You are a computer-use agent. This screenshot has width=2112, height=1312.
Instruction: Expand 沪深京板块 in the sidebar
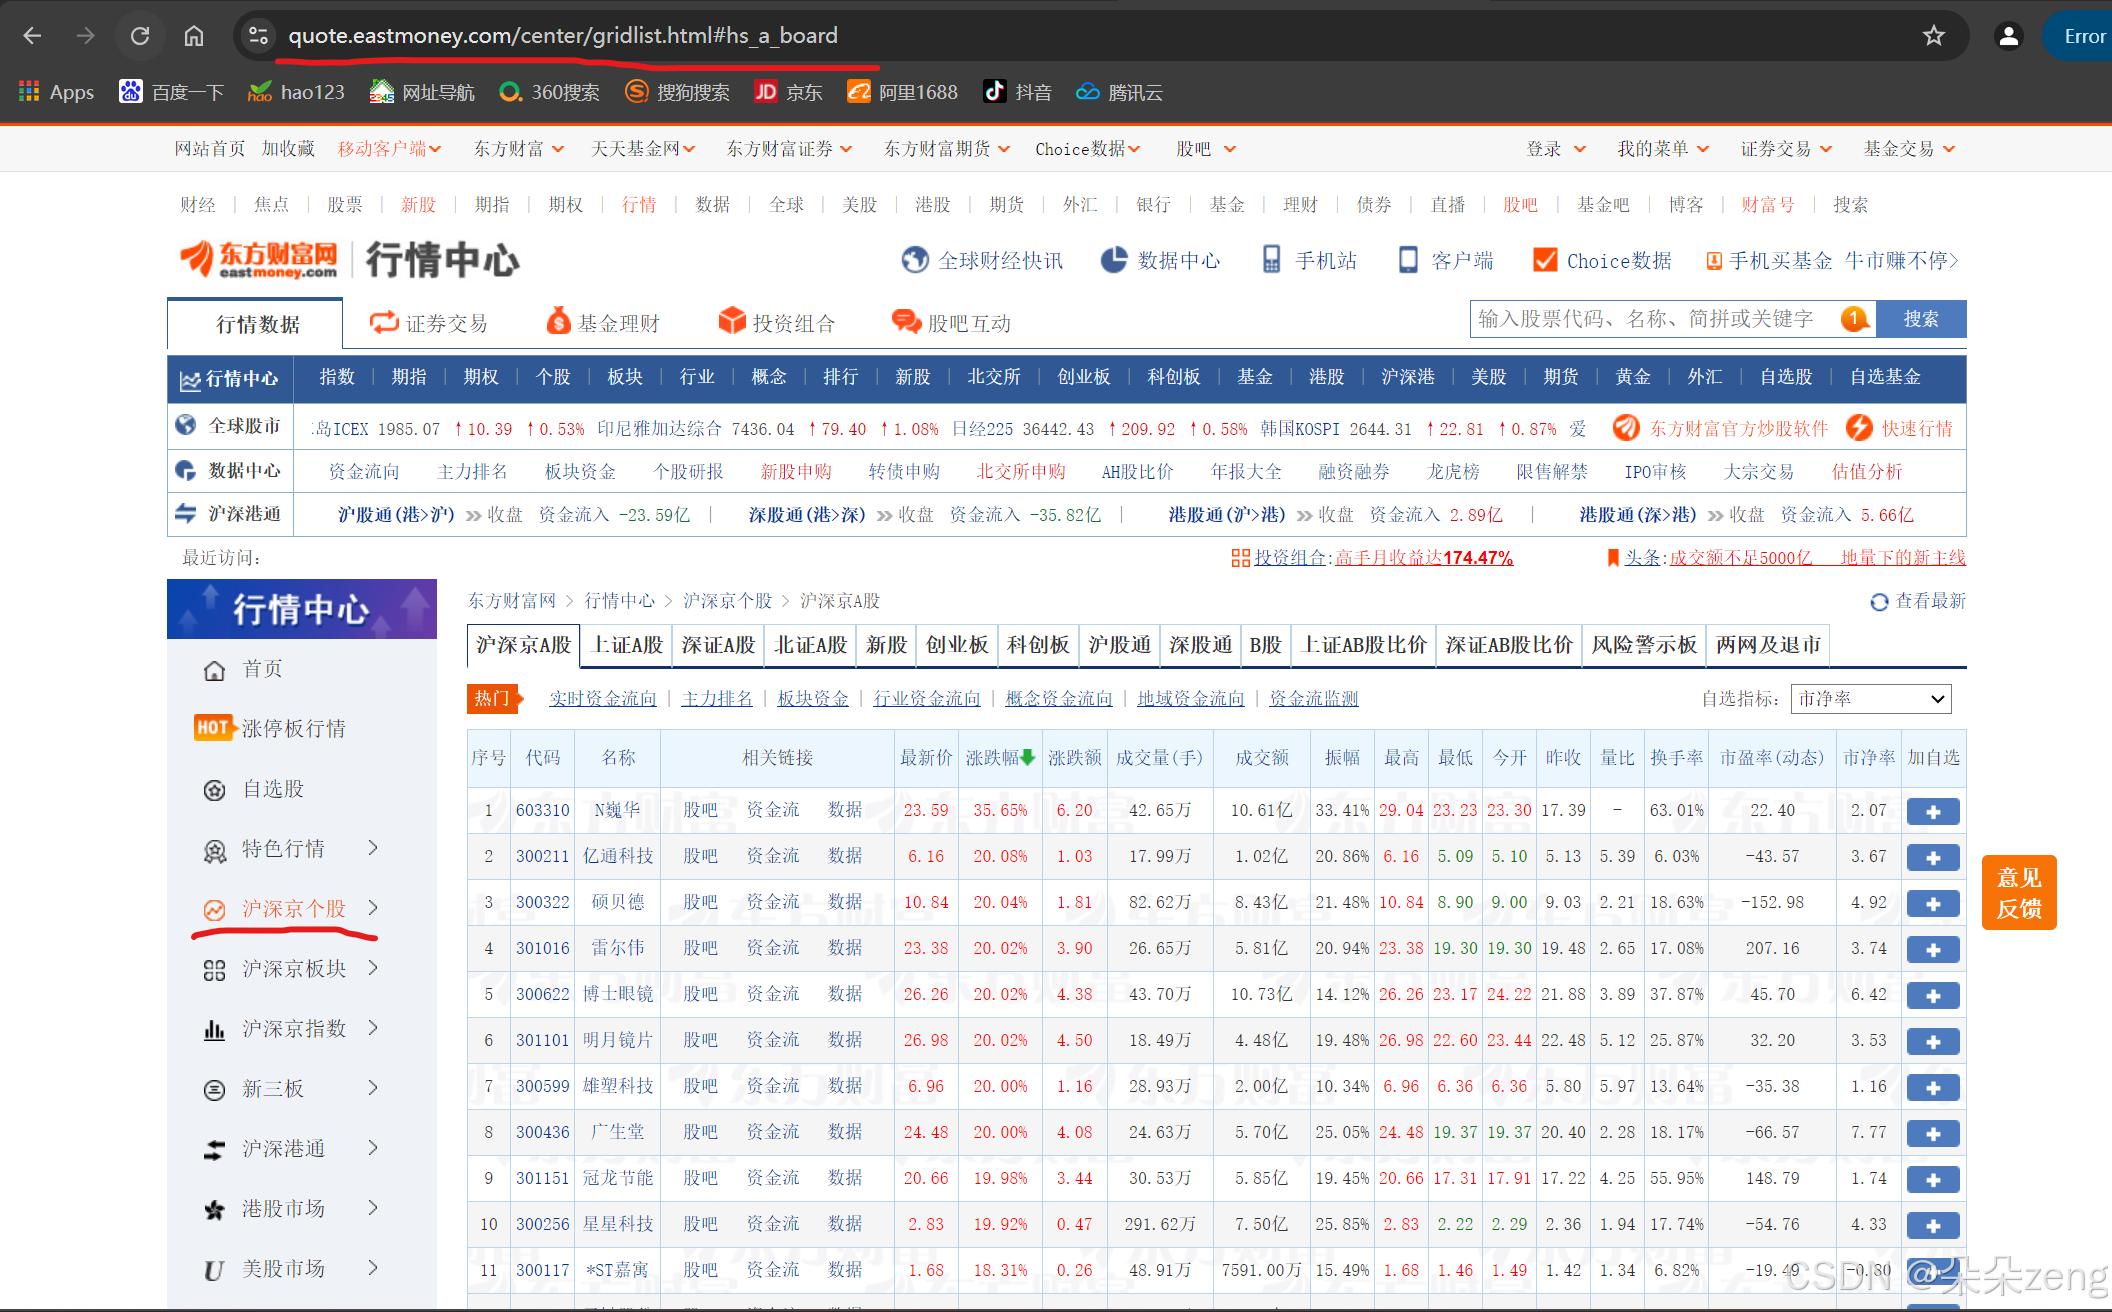(290, 969)
